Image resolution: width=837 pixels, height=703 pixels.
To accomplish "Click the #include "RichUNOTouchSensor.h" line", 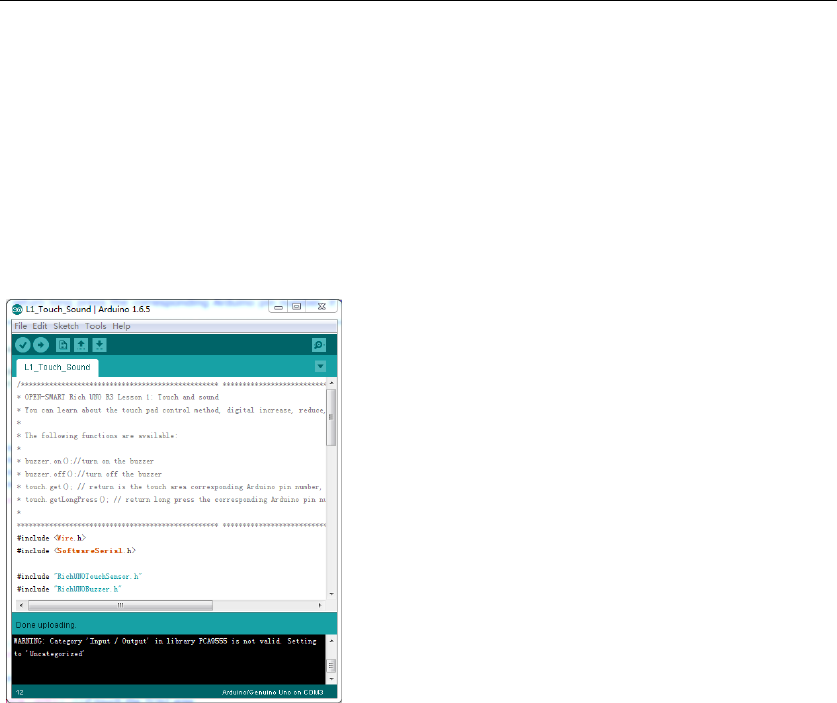I will pos(80,576).
